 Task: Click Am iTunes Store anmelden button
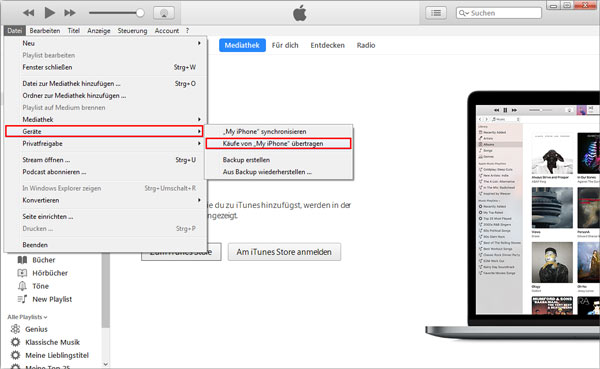[284, 252]
